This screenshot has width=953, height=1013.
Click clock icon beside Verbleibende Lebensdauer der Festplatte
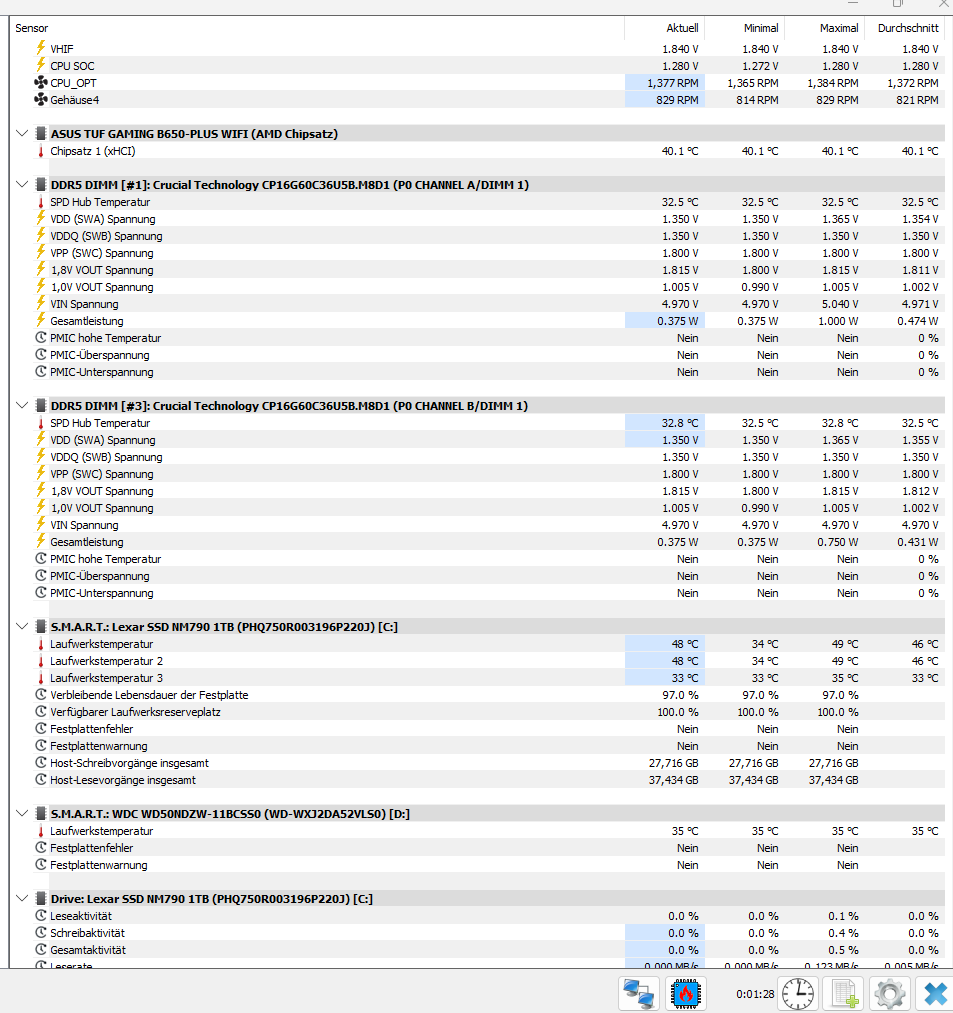(41, 694)
